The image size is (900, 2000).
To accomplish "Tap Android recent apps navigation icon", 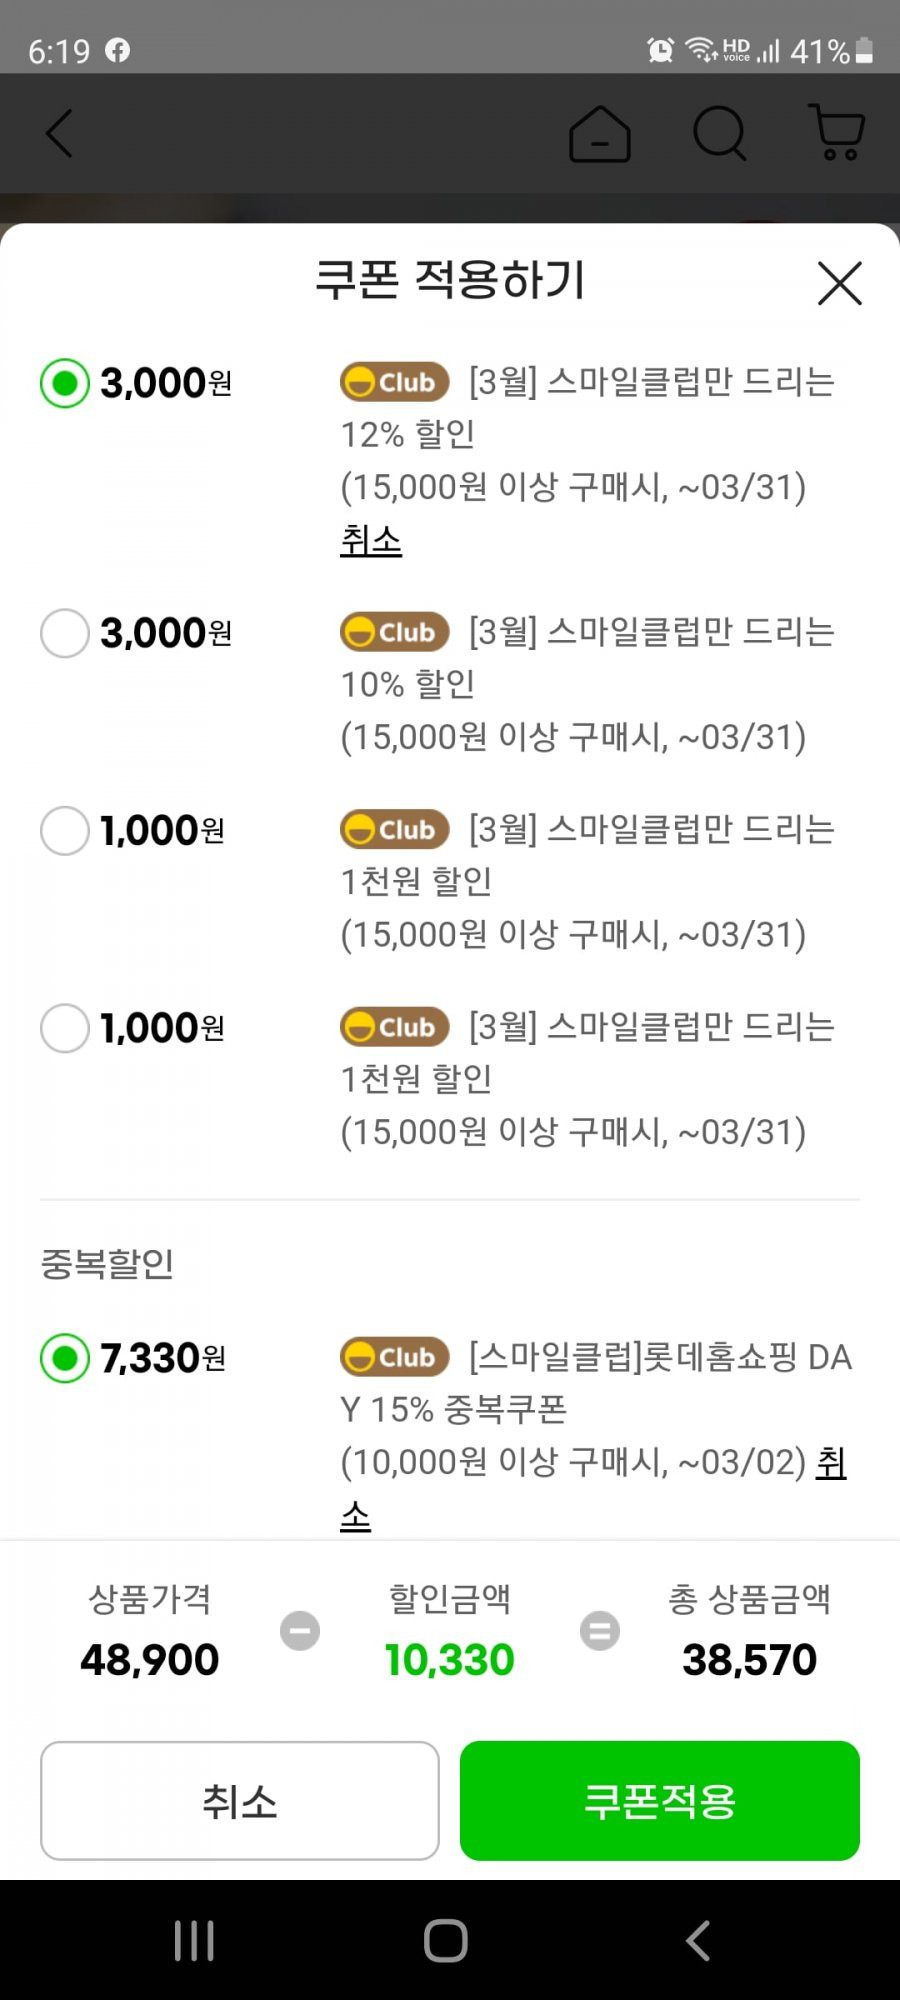I will coord(194,1941).
